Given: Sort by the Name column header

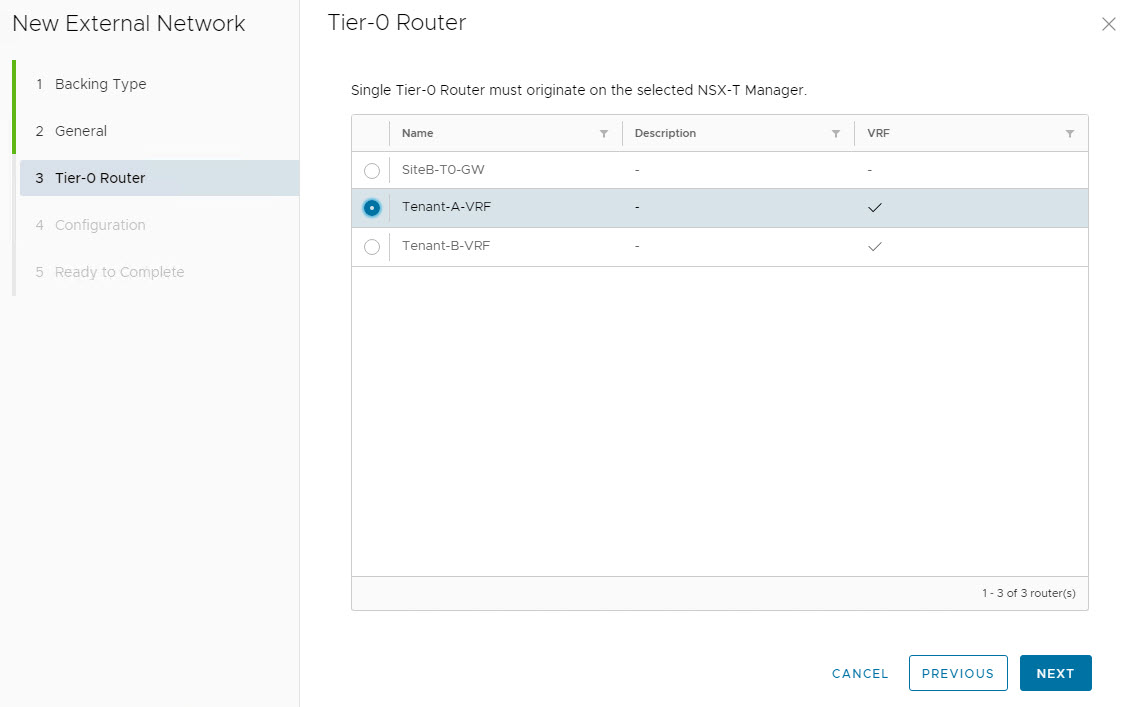Looking at the screenshot, I should click(418, 134).
